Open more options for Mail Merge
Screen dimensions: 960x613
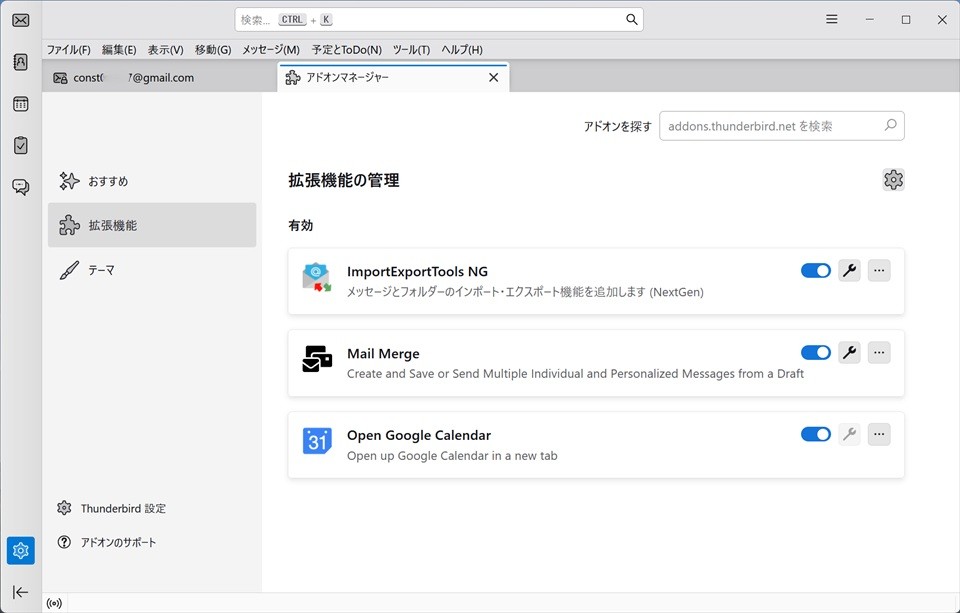pos(879,352)
